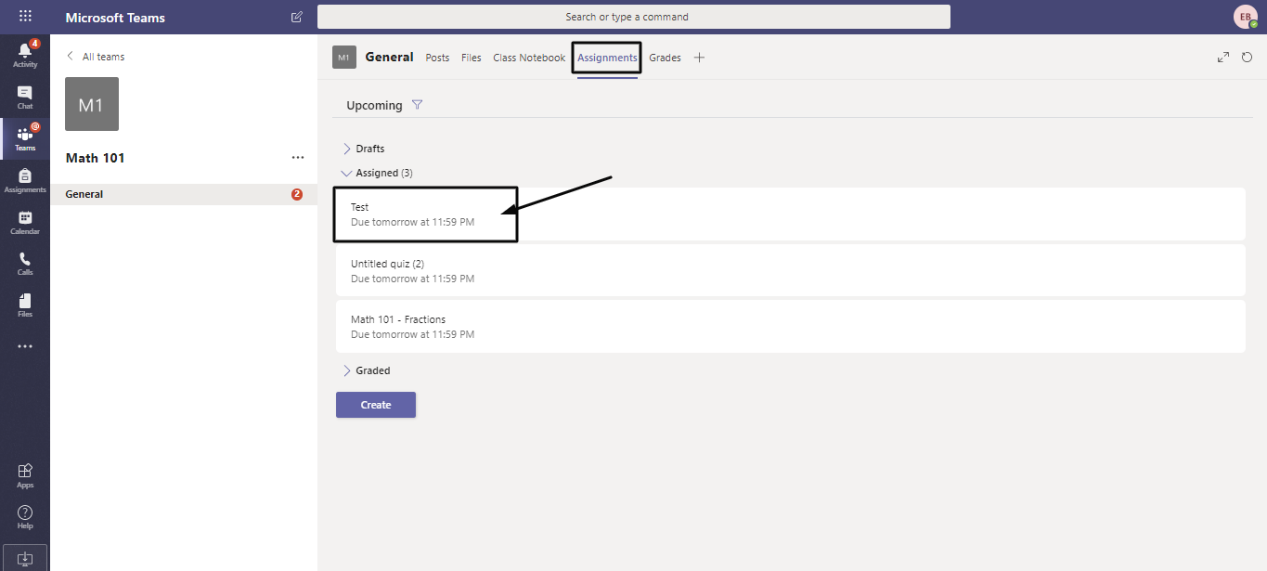This screenshot has height=571, width=1267.
Task: Open the Grades tab
Action: pyautogui.click(x=665, y=58)
